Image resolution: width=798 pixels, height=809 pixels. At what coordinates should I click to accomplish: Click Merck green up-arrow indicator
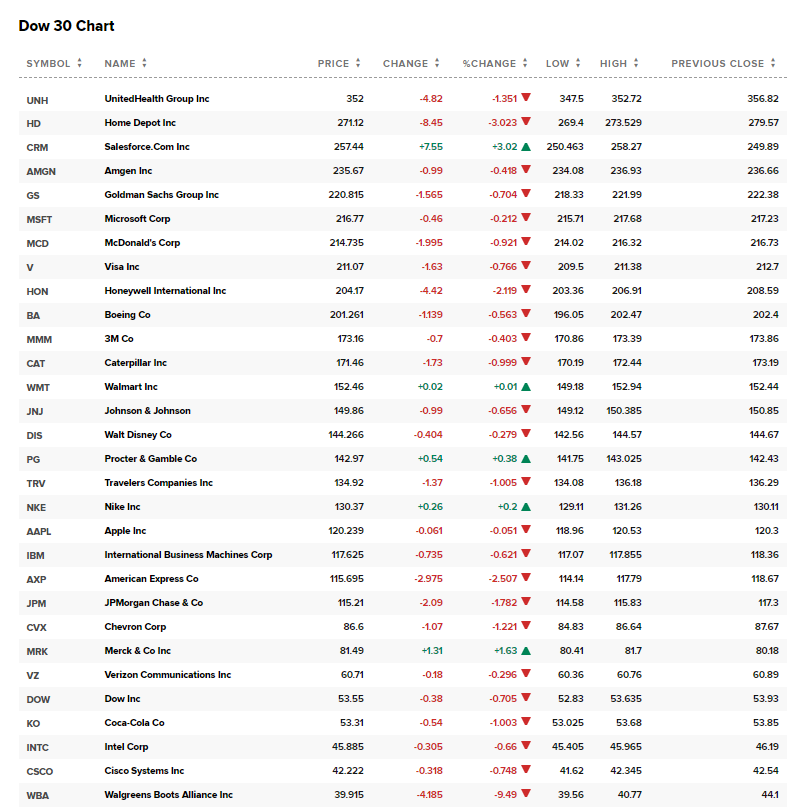click(526, 651)
